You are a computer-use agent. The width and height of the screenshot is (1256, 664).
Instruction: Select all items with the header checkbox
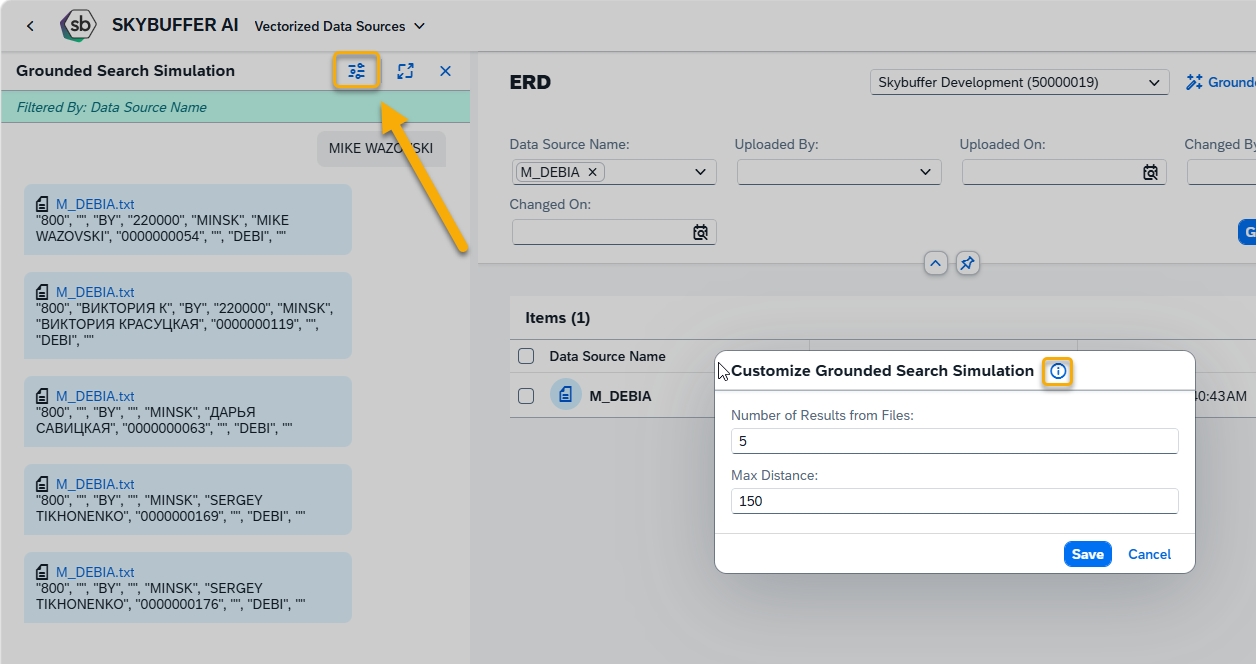(x=526, y=356)
